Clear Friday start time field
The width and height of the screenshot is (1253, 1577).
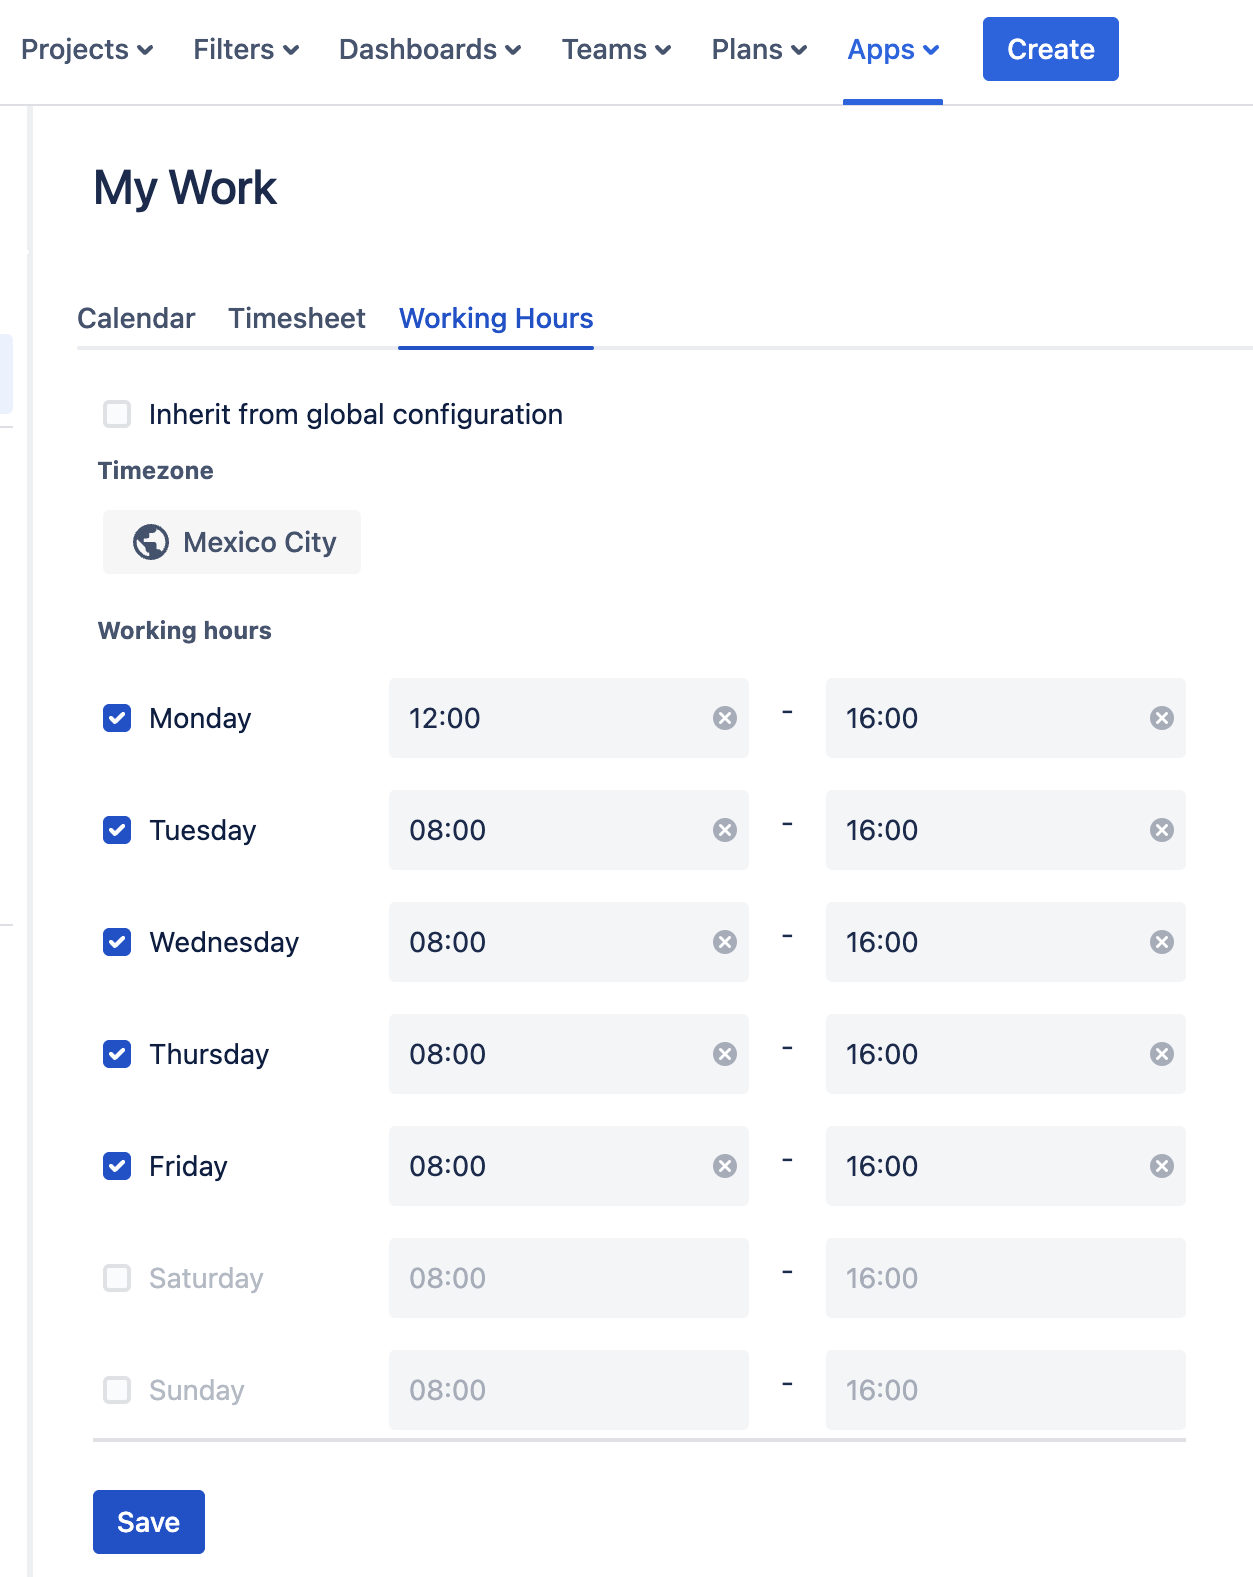725,1166
